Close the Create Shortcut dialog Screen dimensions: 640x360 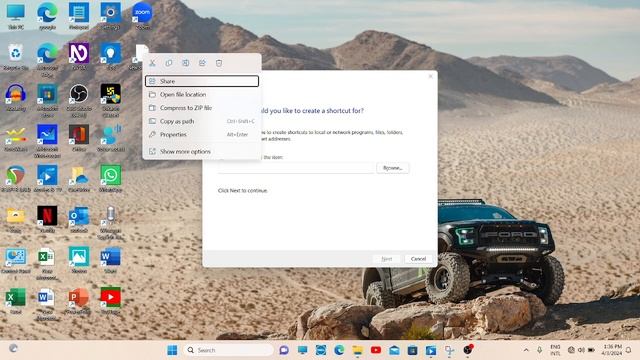pos(430,76)
